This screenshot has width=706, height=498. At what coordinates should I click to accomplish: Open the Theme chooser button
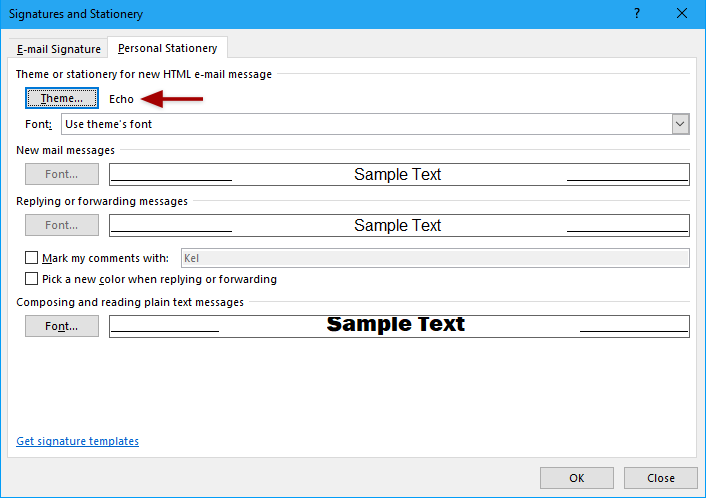62,98
